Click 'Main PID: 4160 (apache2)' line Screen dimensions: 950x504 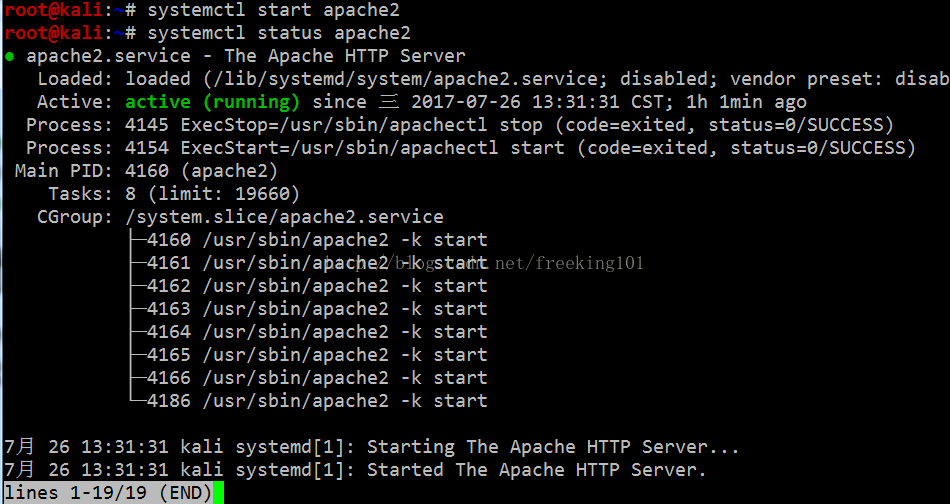click(146, 171)
